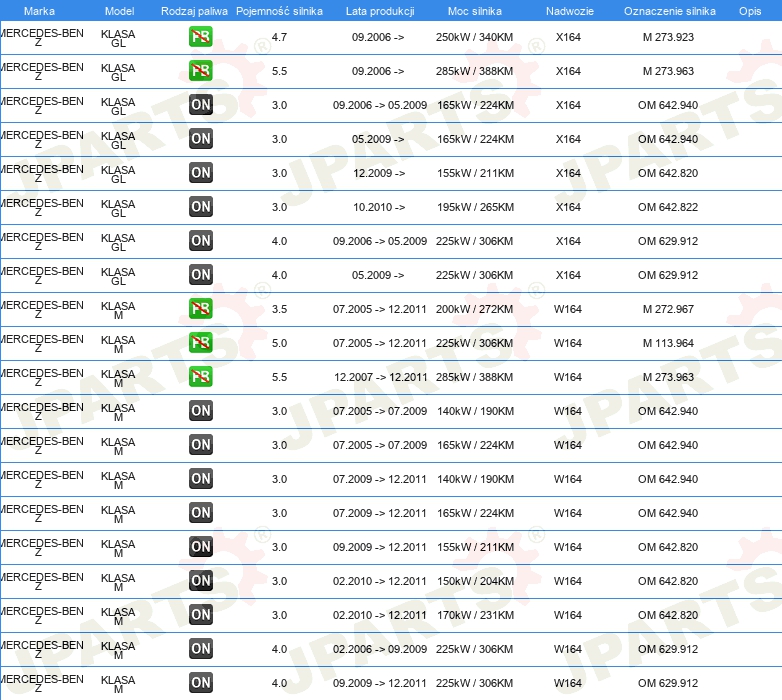Screen dimensions: 782x700
Task: Click the MERCEDES-BENZ cell in the 195kW / 265KM row
Action: point(41,207)
